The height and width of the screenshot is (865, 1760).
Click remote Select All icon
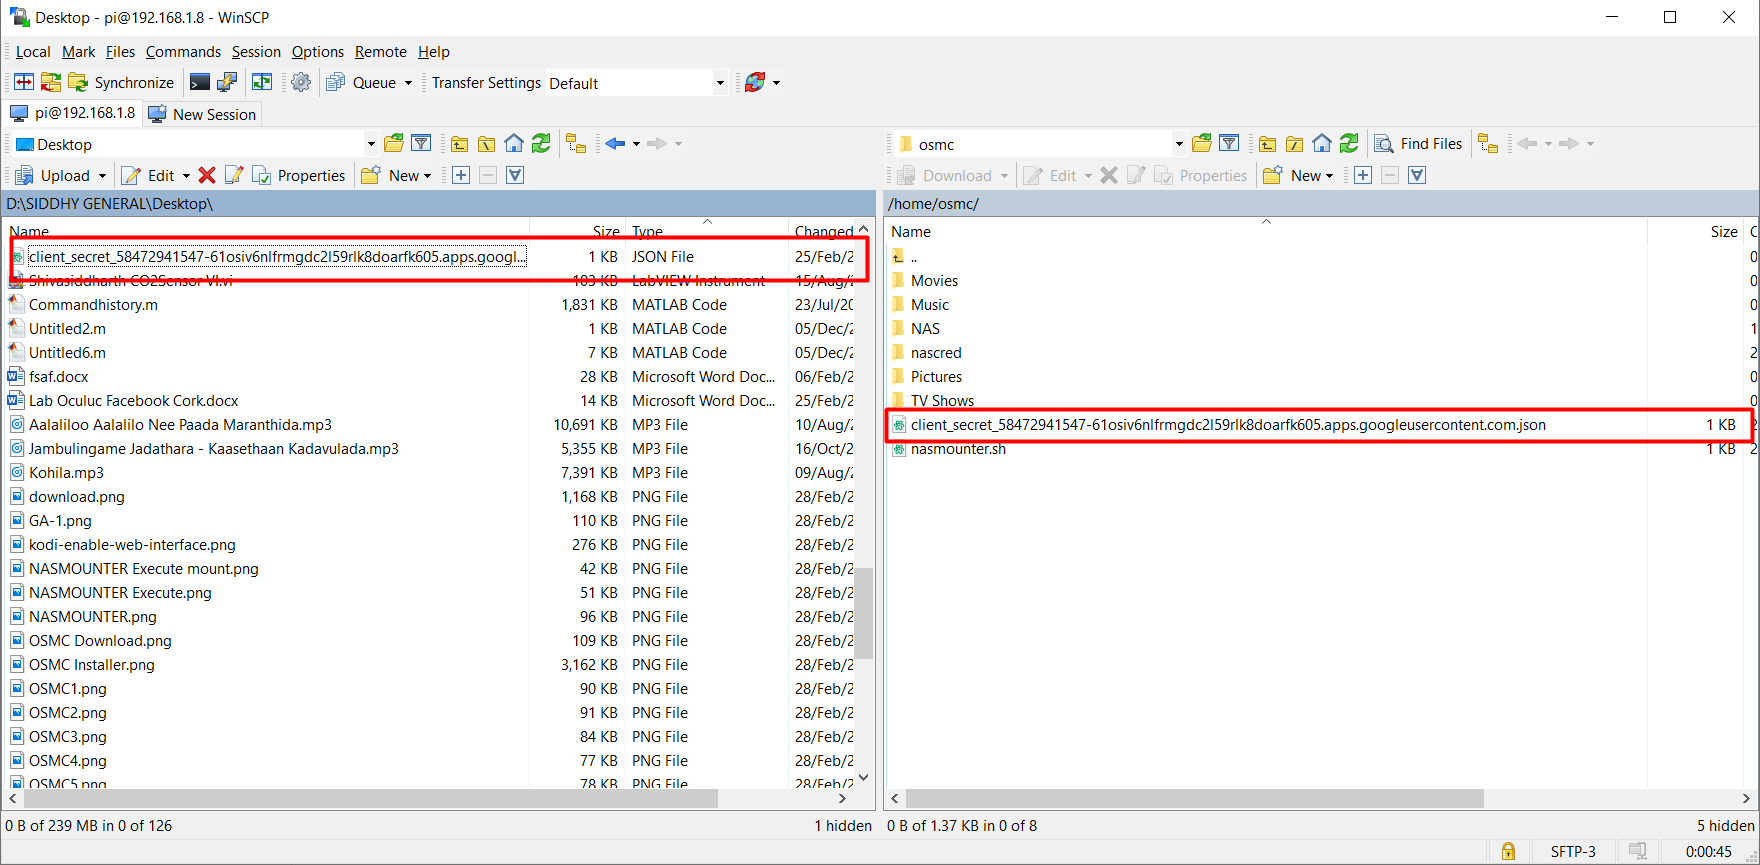coord(1417,175)
